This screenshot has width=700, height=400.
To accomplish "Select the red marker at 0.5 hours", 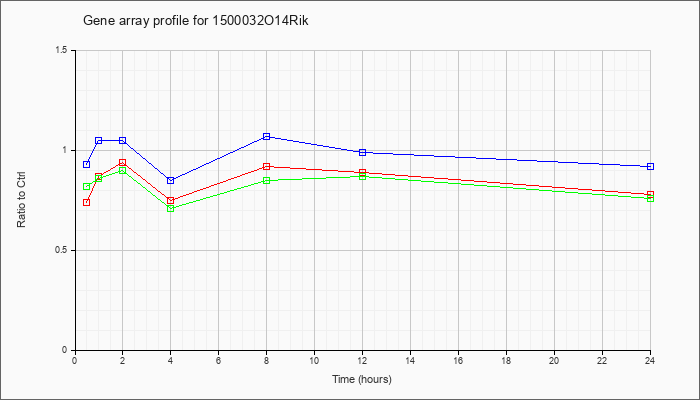I will (87, 202).
